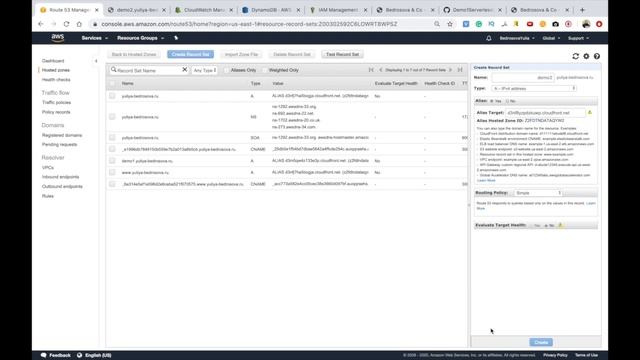Click the browser forward arrow

(x=53, y=24)
